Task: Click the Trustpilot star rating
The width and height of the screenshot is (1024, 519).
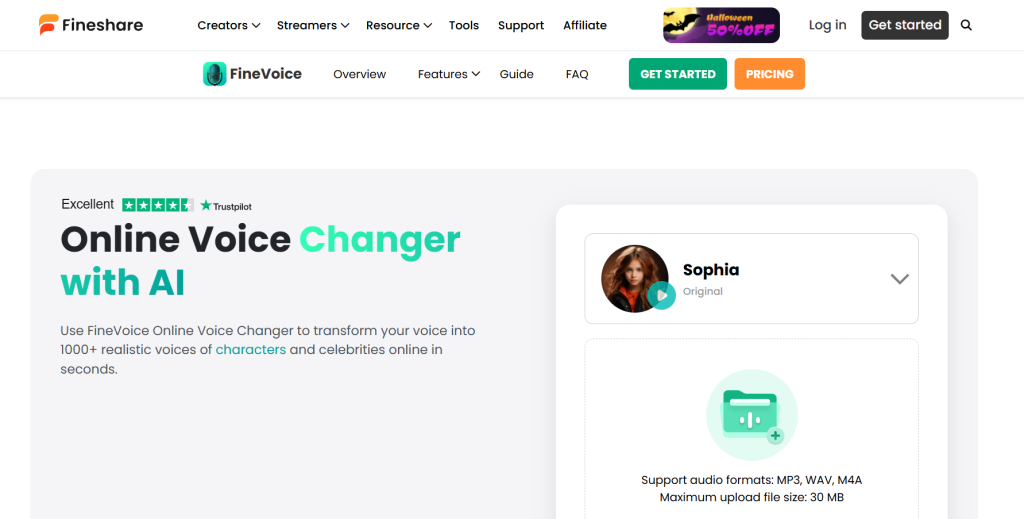Action: click(158, 205)
